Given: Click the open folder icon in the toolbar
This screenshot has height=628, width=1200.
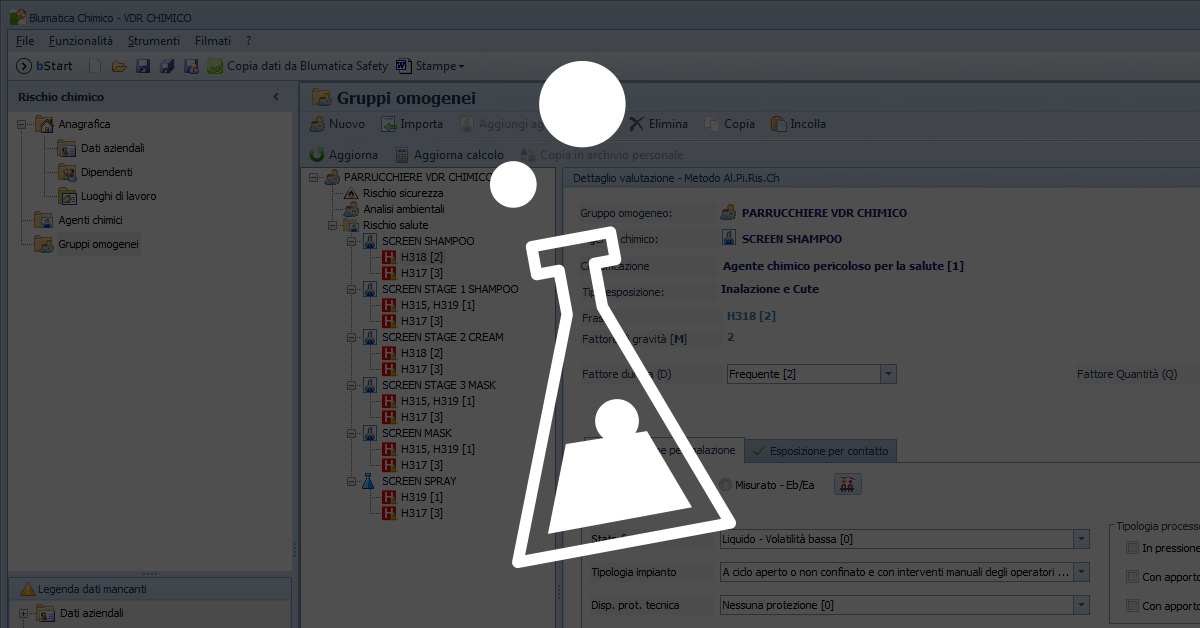Looking at the screenshot, I should tap(119, 66).
